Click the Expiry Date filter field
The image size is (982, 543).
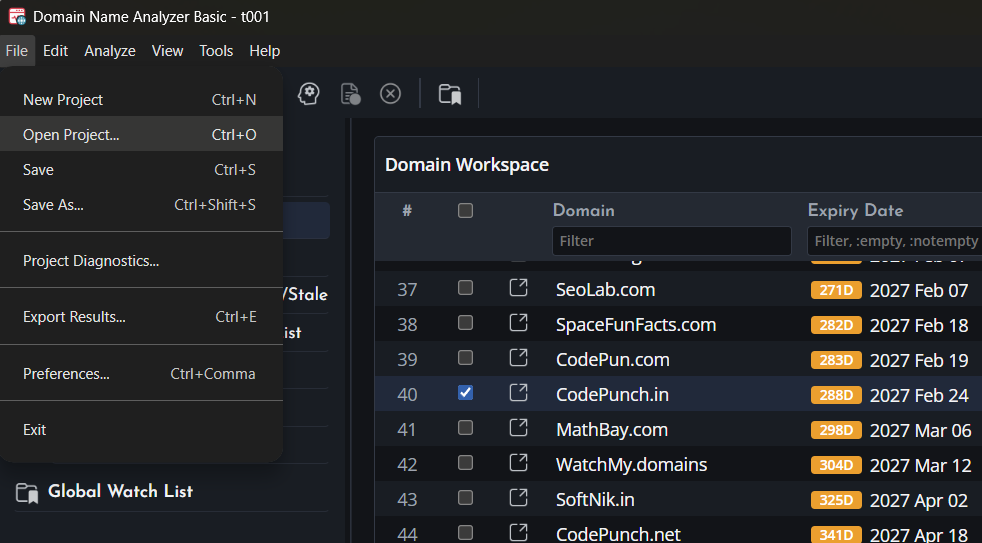895,241
